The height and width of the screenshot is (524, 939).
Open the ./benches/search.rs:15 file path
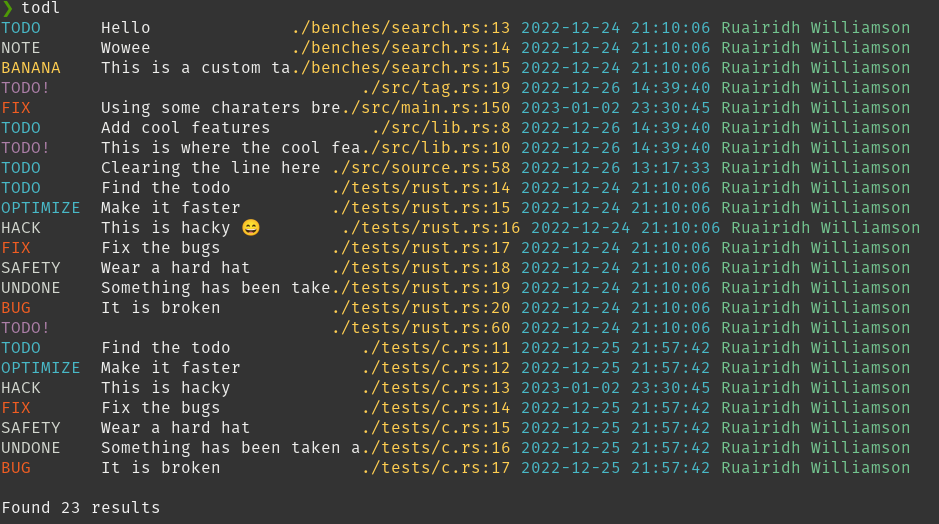(x=401, y=68)
